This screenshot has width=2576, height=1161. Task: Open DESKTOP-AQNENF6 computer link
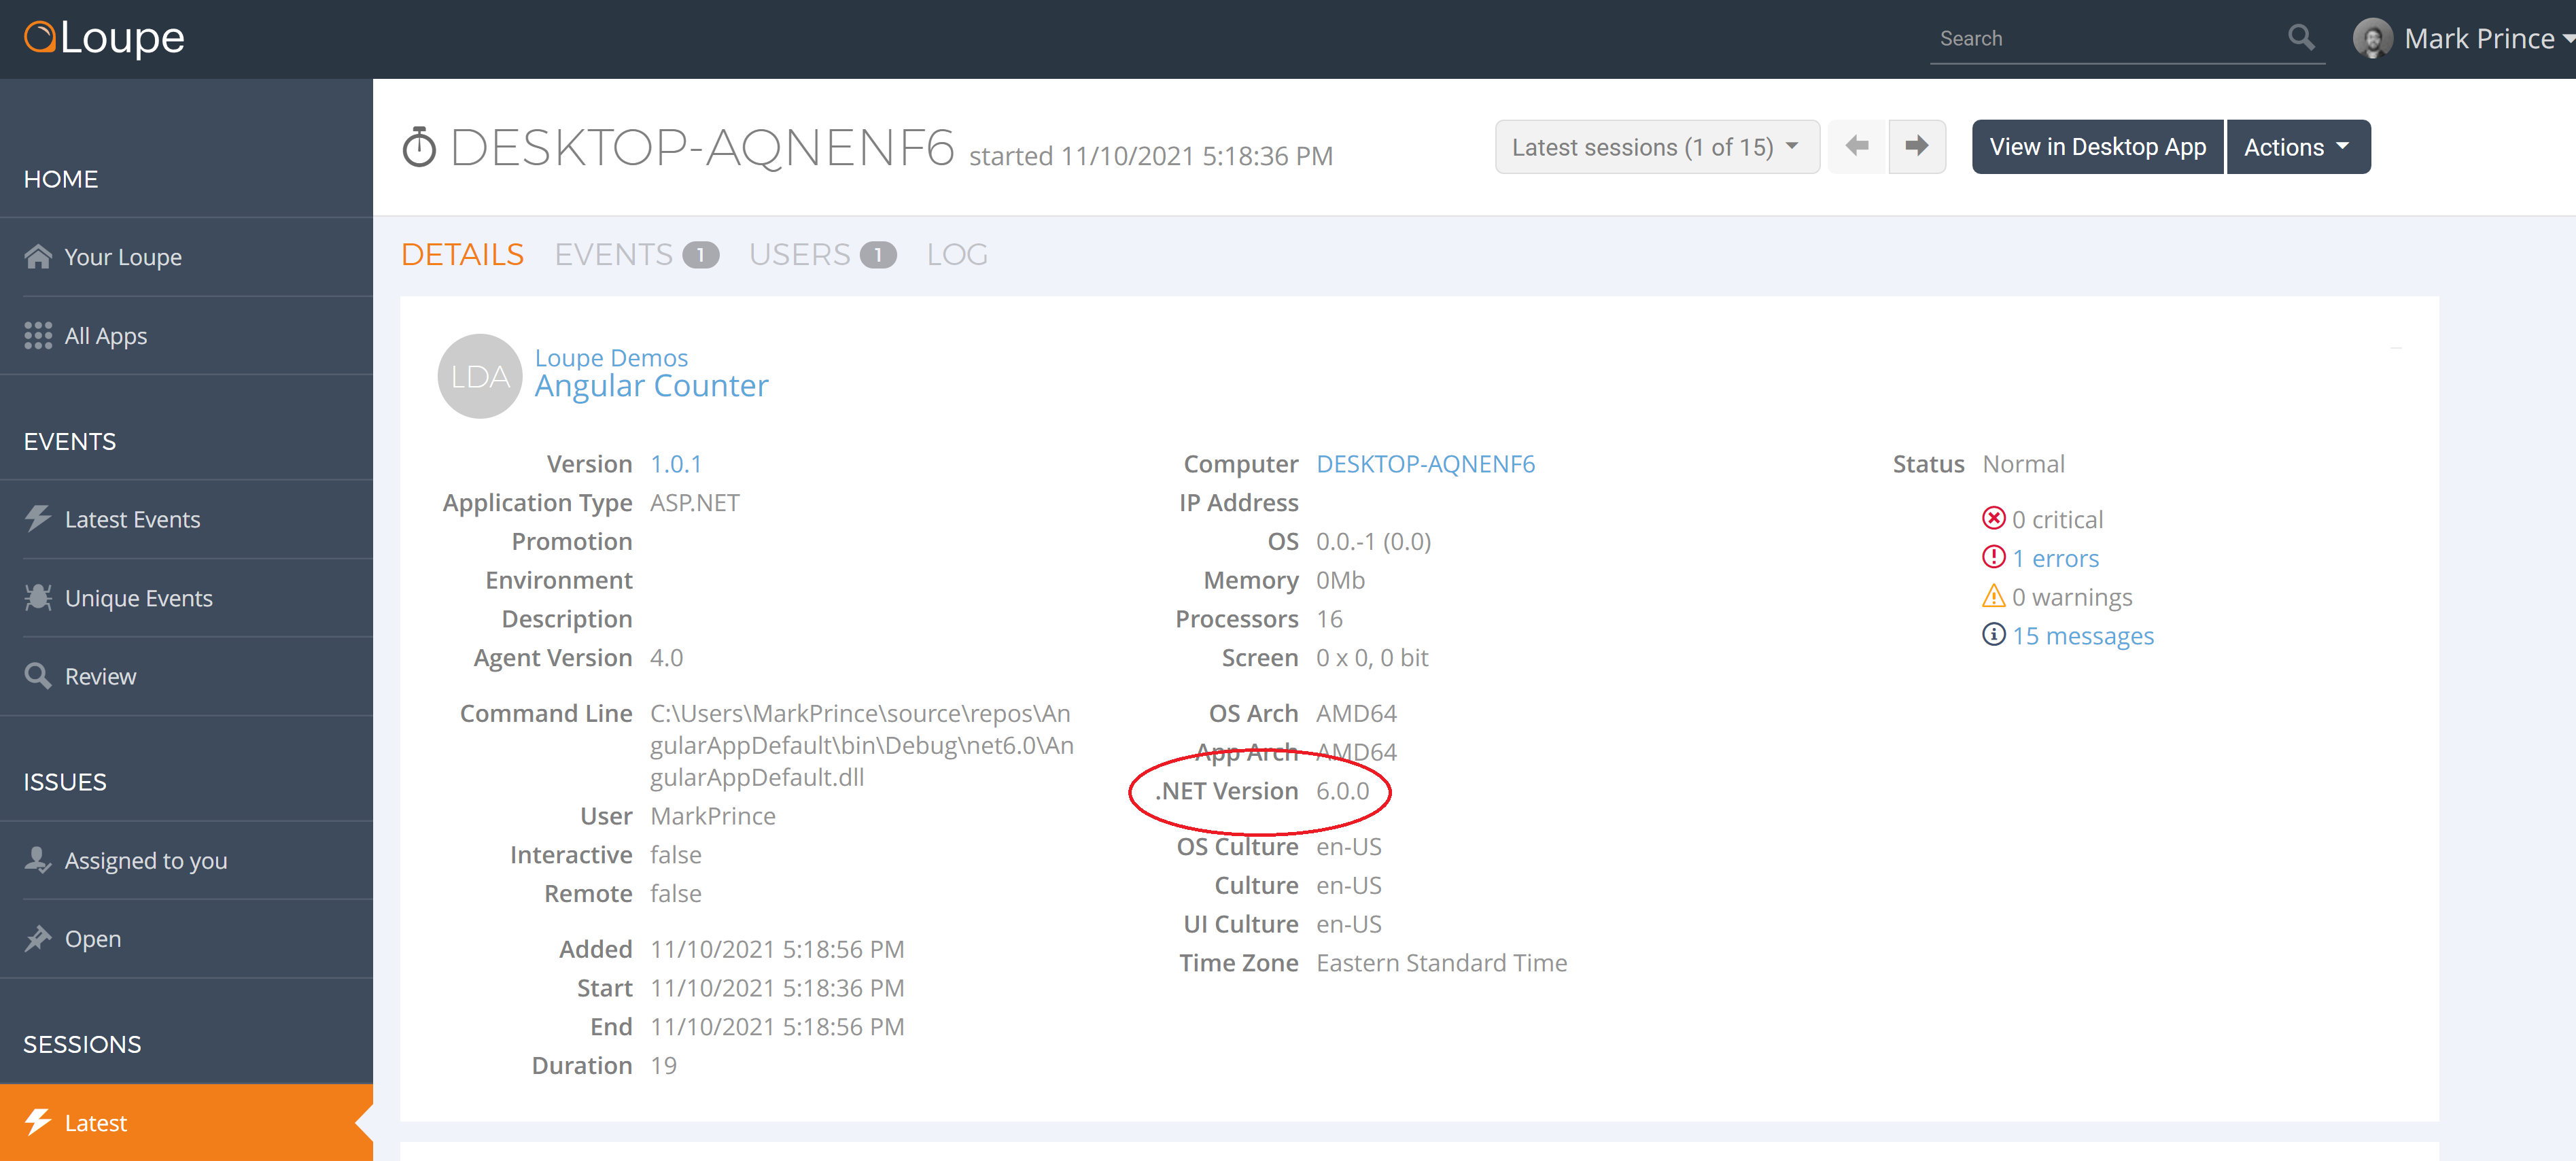(x=1425, y=464)
